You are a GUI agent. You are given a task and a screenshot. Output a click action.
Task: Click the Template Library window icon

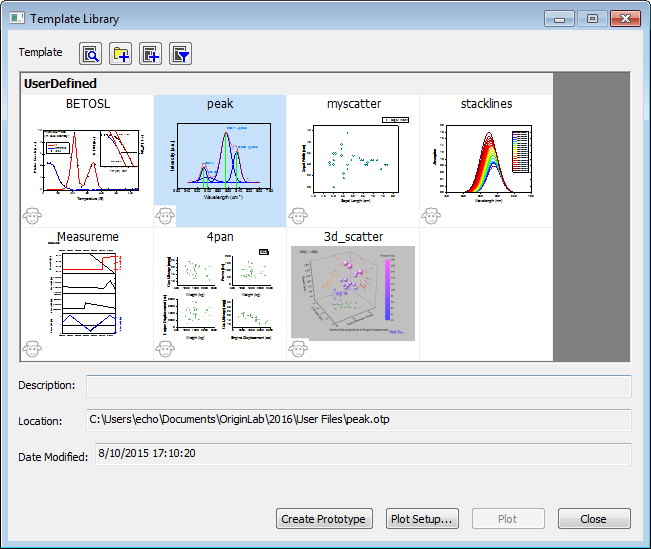click(x=17, y=18)
